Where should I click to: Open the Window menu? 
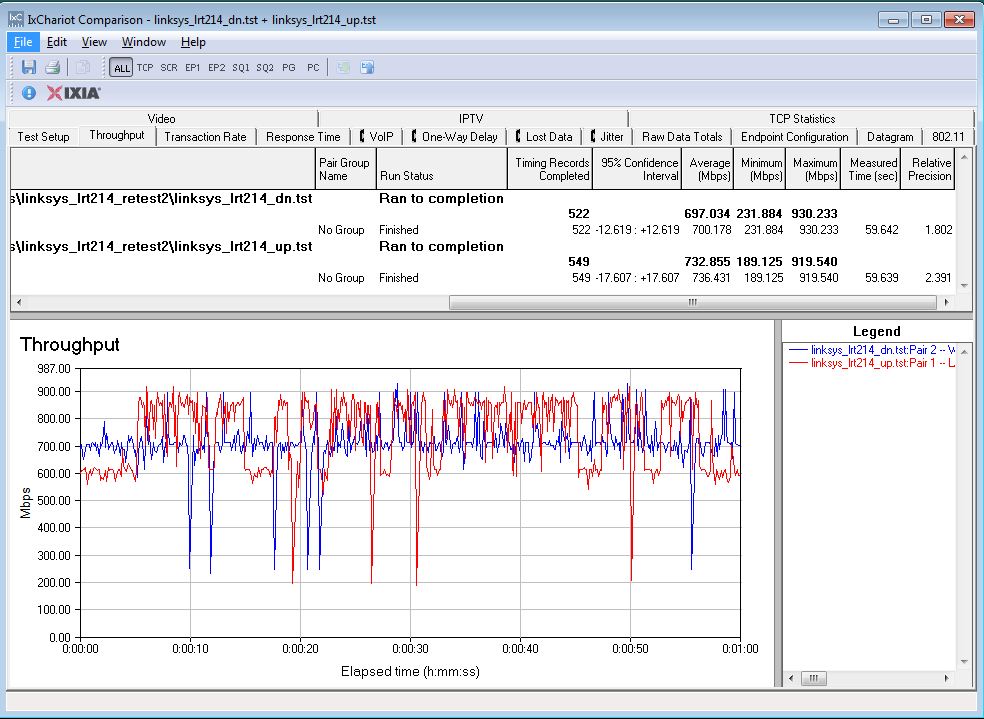144,42
